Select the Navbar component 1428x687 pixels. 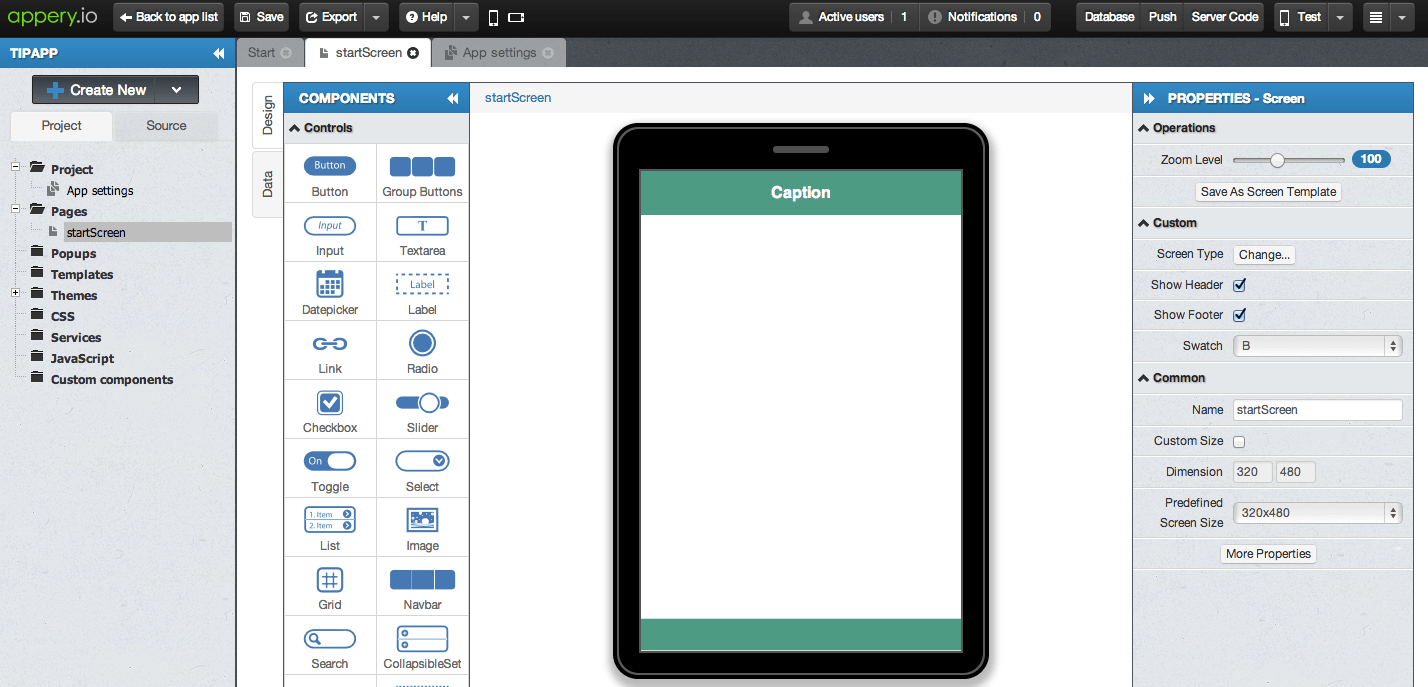coord(421,587)
